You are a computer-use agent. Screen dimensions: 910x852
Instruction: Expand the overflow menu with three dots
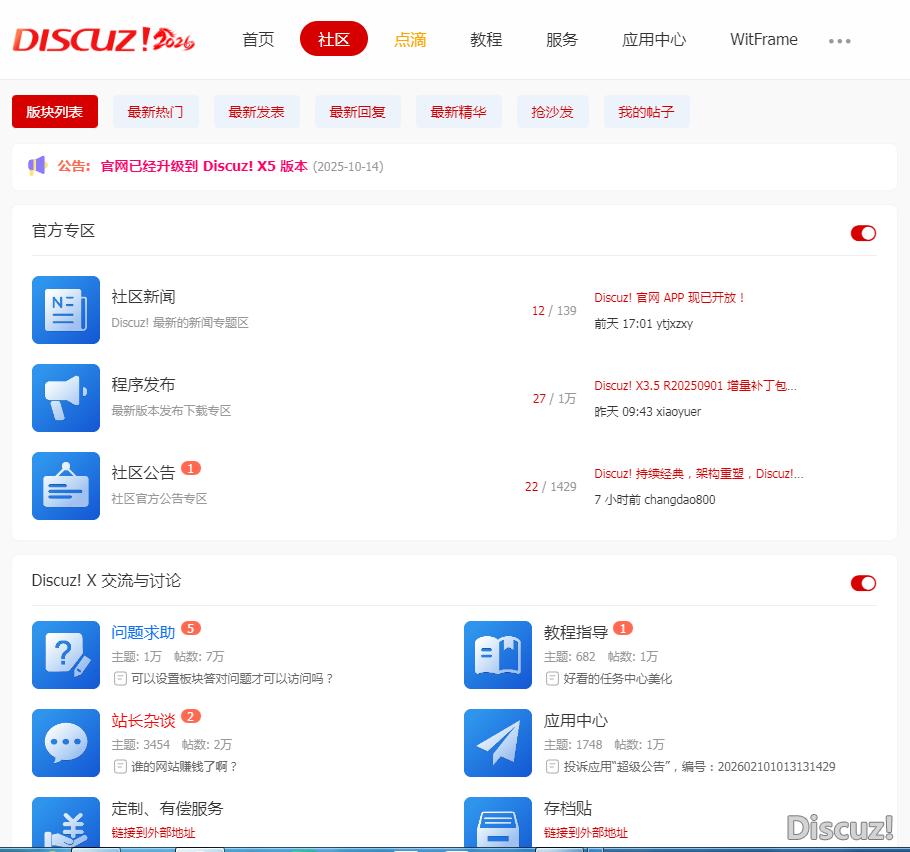(840, 40)
